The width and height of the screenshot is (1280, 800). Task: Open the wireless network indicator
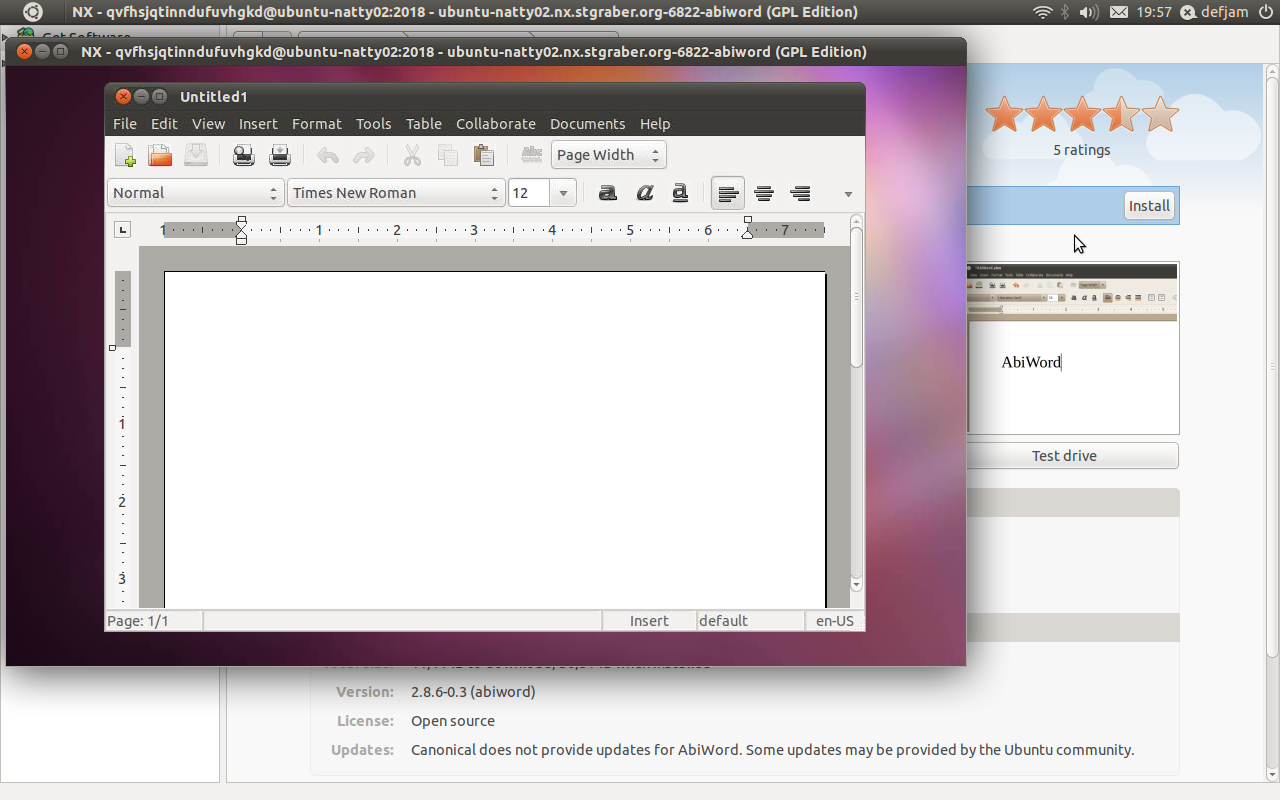[x=1043, y=12]
